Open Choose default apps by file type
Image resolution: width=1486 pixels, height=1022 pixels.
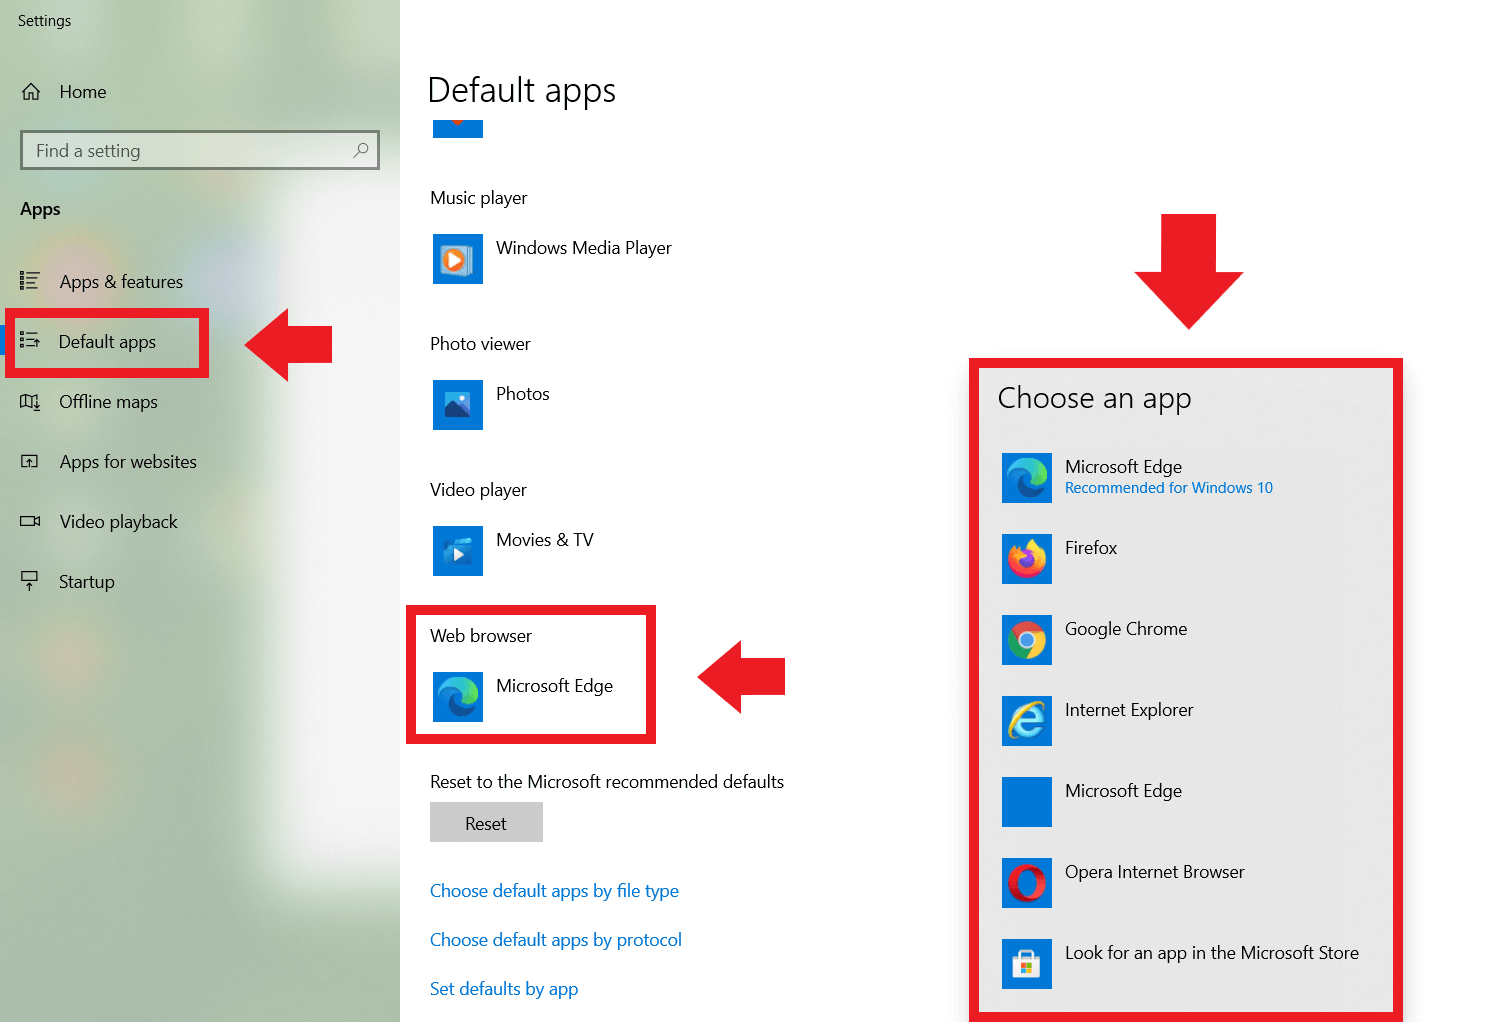[554, 890]
